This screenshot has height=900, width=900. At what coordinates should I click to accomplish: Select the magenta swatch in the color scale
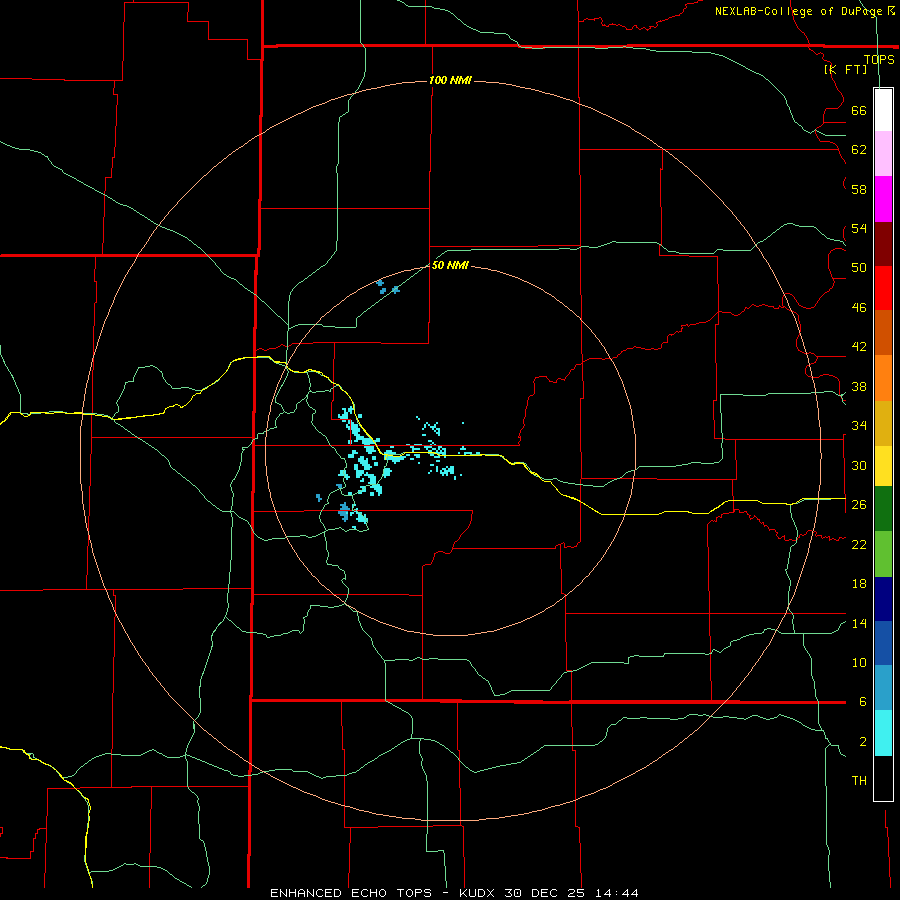click(883, 199)
